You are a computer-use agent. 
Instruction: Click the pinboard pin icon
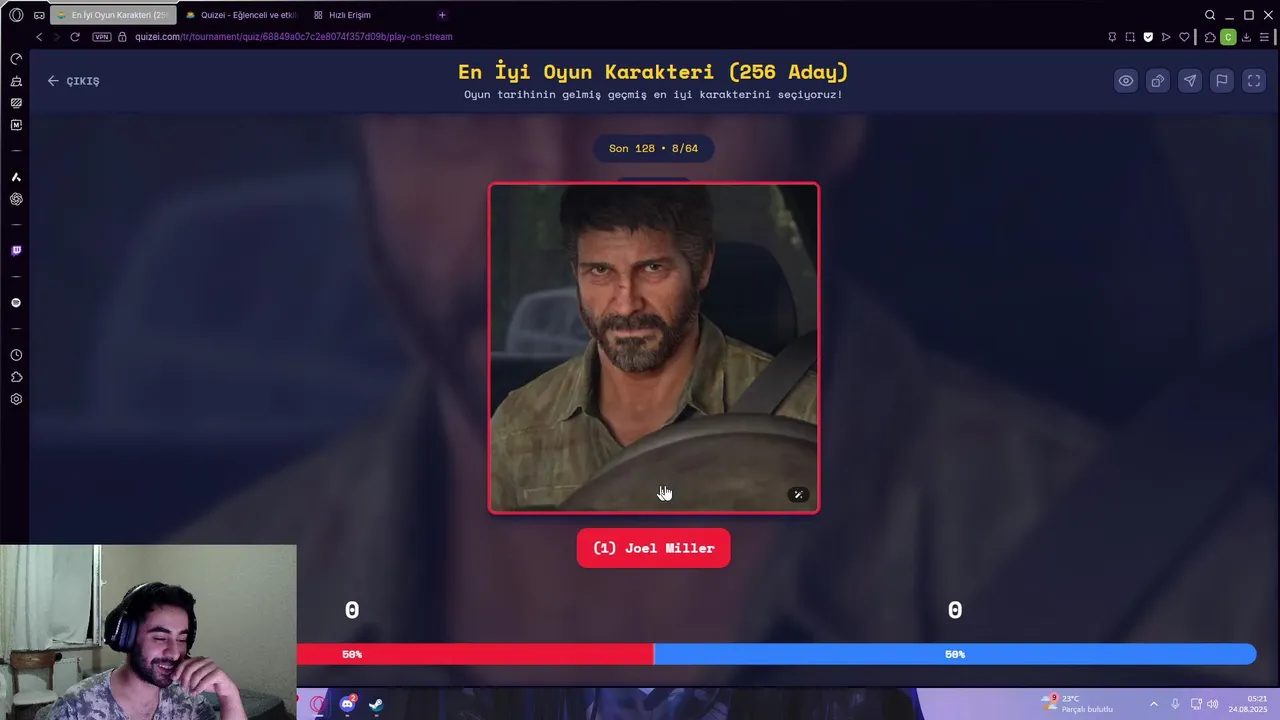[x=1112, y=37]
